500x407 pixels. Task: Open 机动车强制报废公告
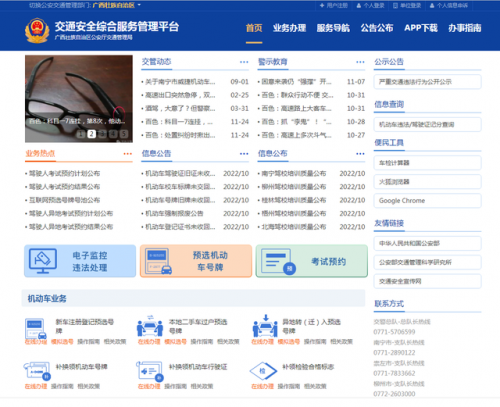(174, 213)
